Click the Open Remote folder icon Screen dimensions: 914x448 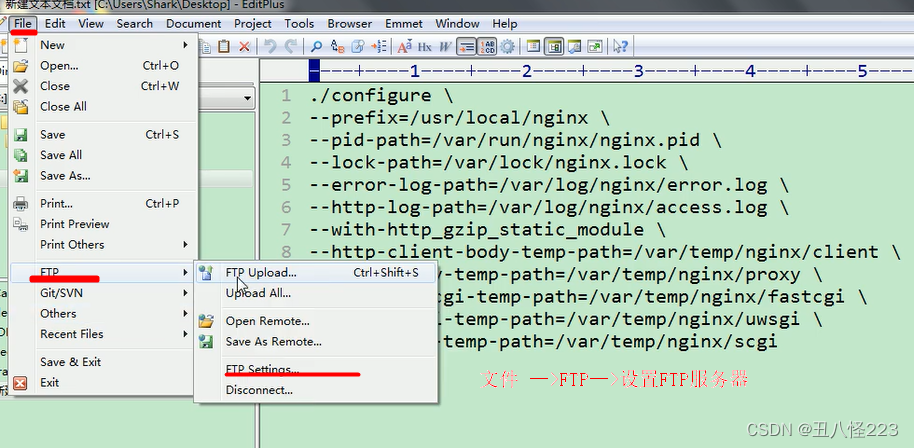(x=206, y=321)
